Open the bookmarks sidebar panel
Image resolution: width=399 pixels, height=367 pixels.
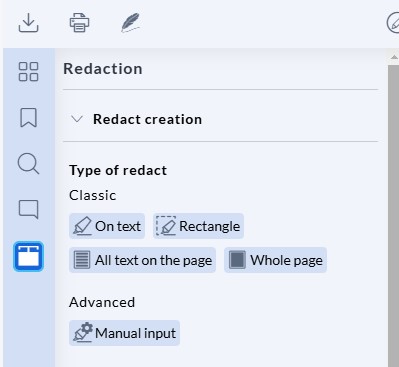pyautogui.click(x=28, y=117)
